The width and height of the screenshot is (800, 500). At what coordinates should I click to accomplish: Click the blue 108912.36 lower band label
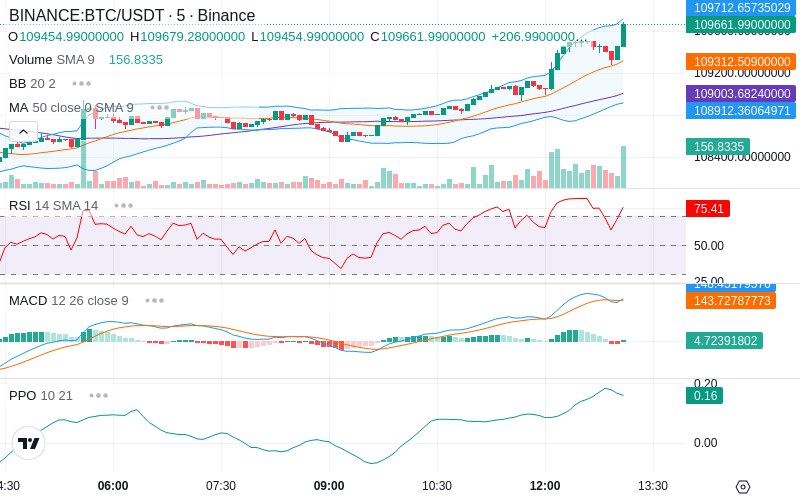point(741,110)
